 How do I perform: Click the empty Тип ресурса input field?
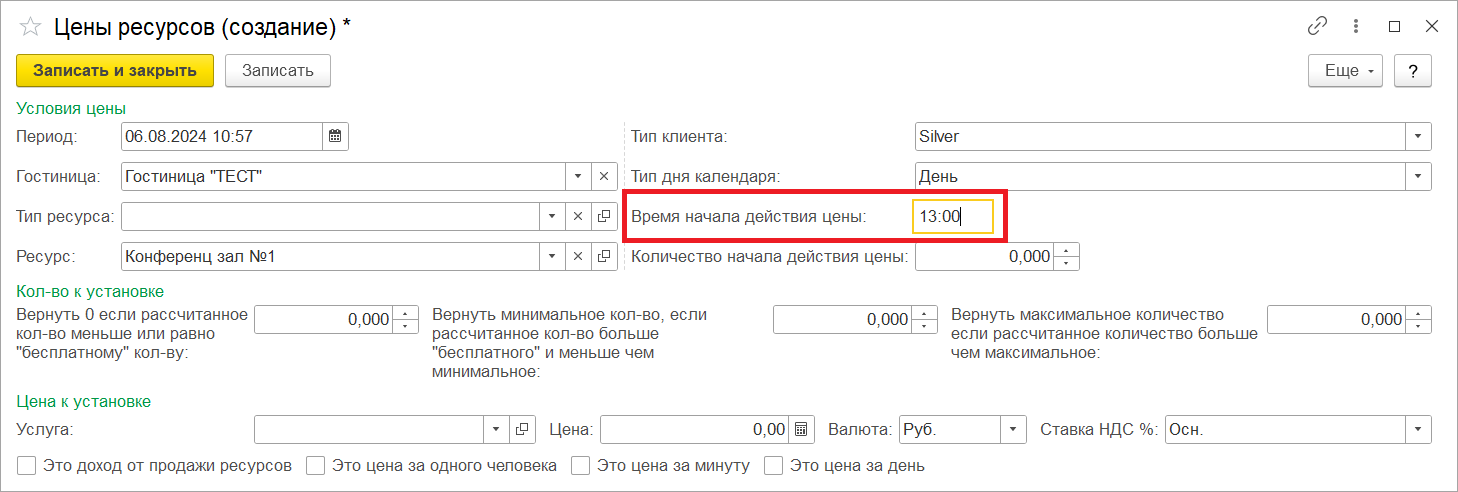click(x=330, y=216)
